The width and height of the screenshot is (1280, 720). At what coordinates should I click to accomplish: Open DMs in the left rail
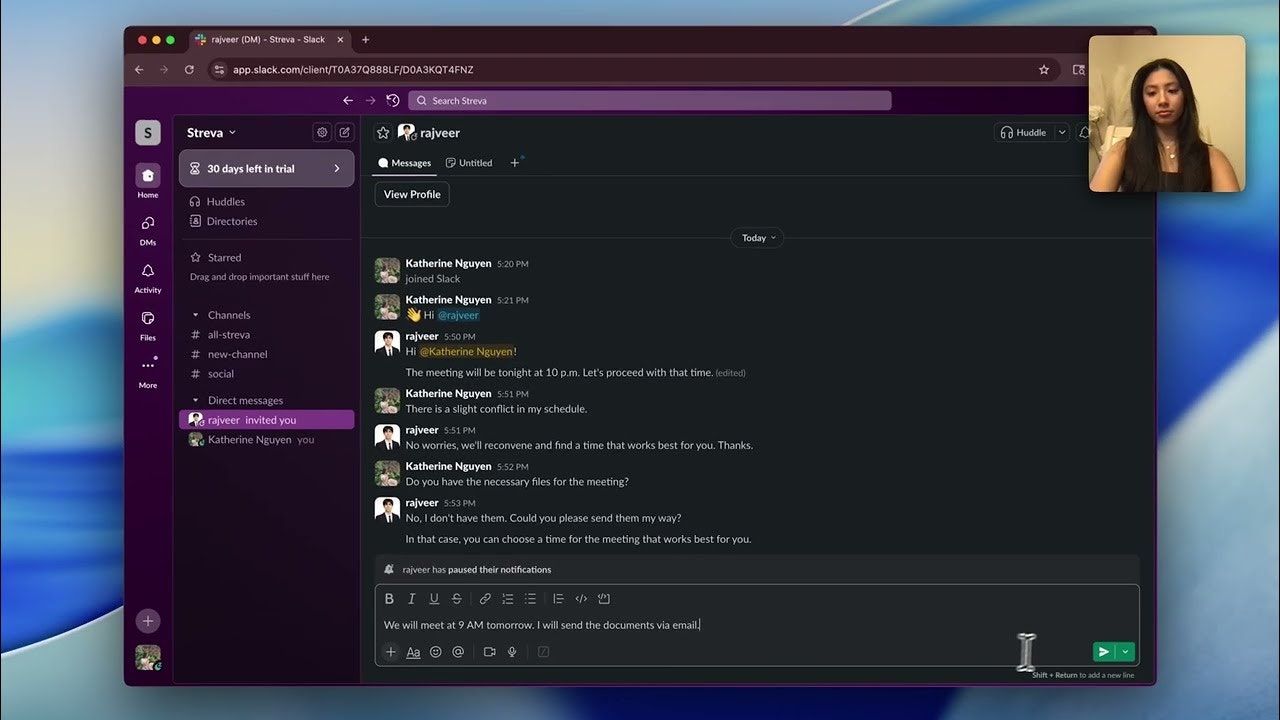pos(148,229)
